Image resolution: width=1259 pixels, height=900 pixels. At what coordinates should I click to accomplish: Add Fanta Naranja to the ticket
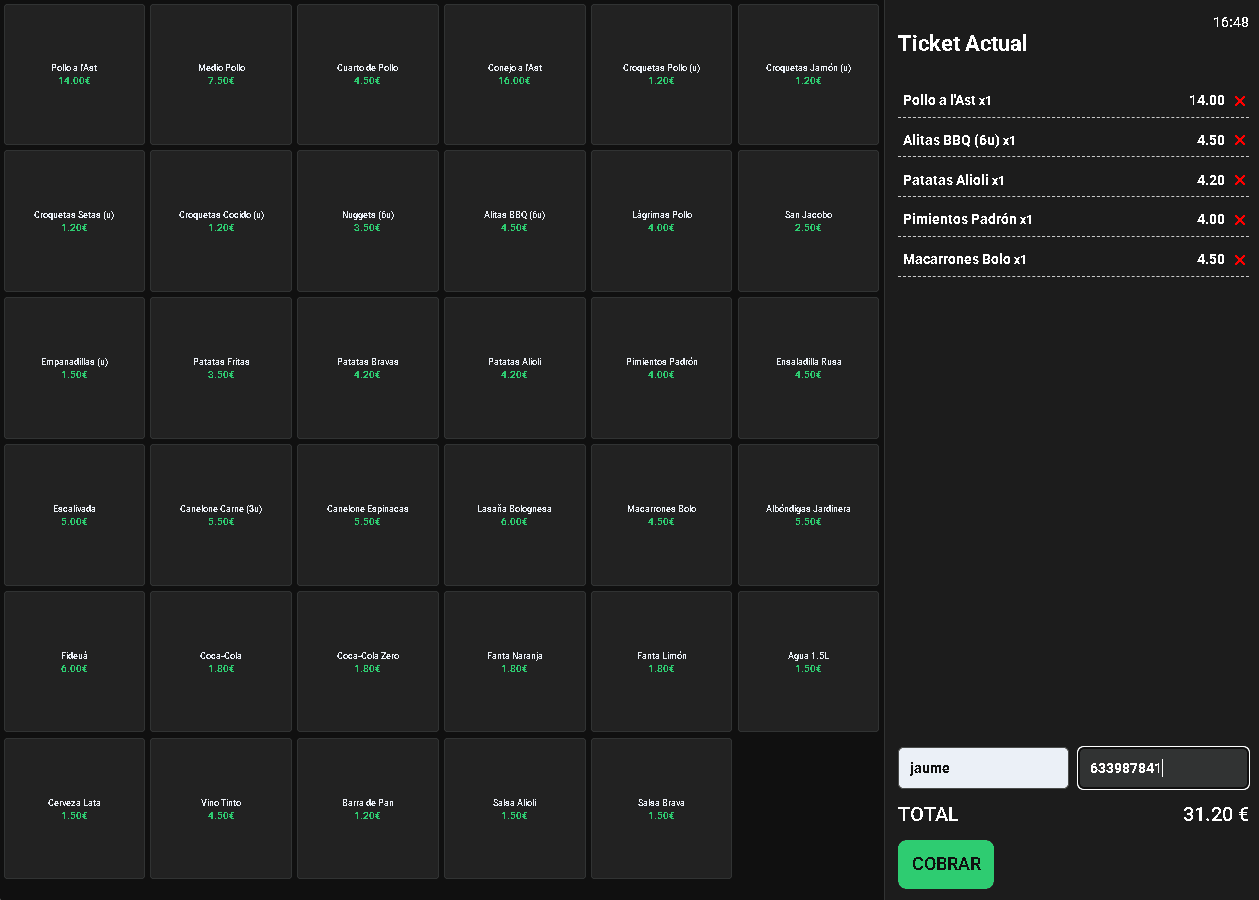[x=515, y=662]
